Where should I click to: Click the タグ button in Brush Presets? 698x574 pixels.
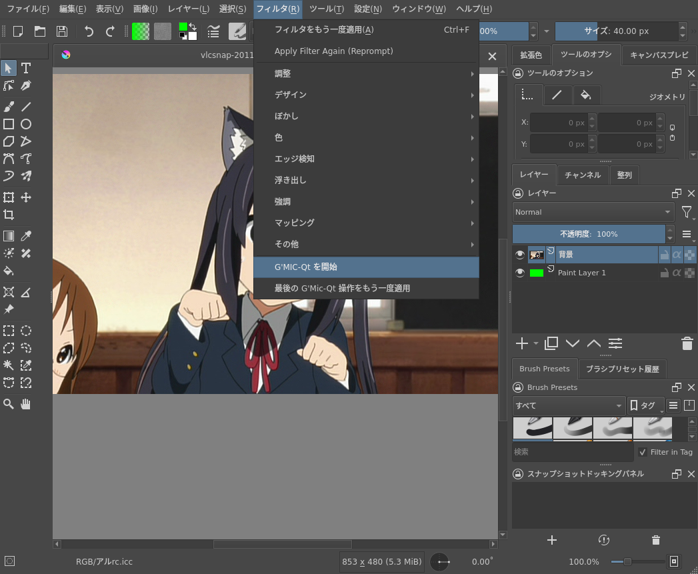click(644, 406)
